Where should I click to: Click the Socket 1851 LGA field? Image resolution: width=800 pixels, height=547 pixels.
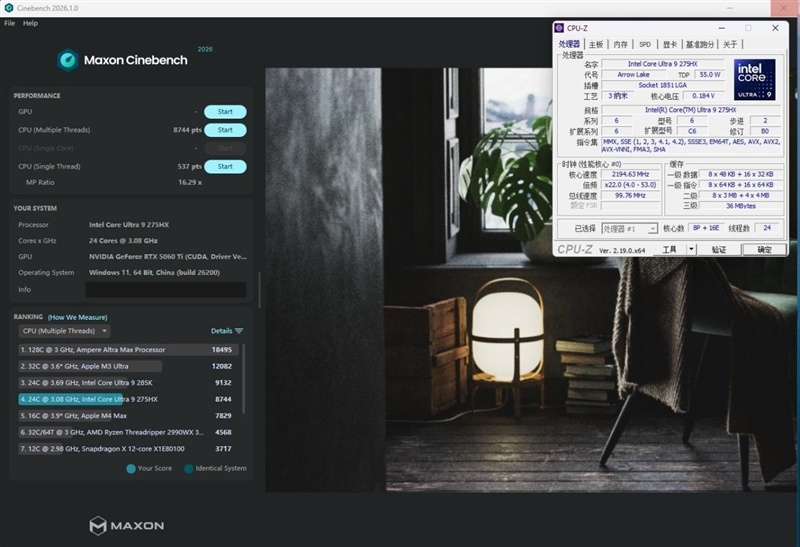[x=662, y=85]
